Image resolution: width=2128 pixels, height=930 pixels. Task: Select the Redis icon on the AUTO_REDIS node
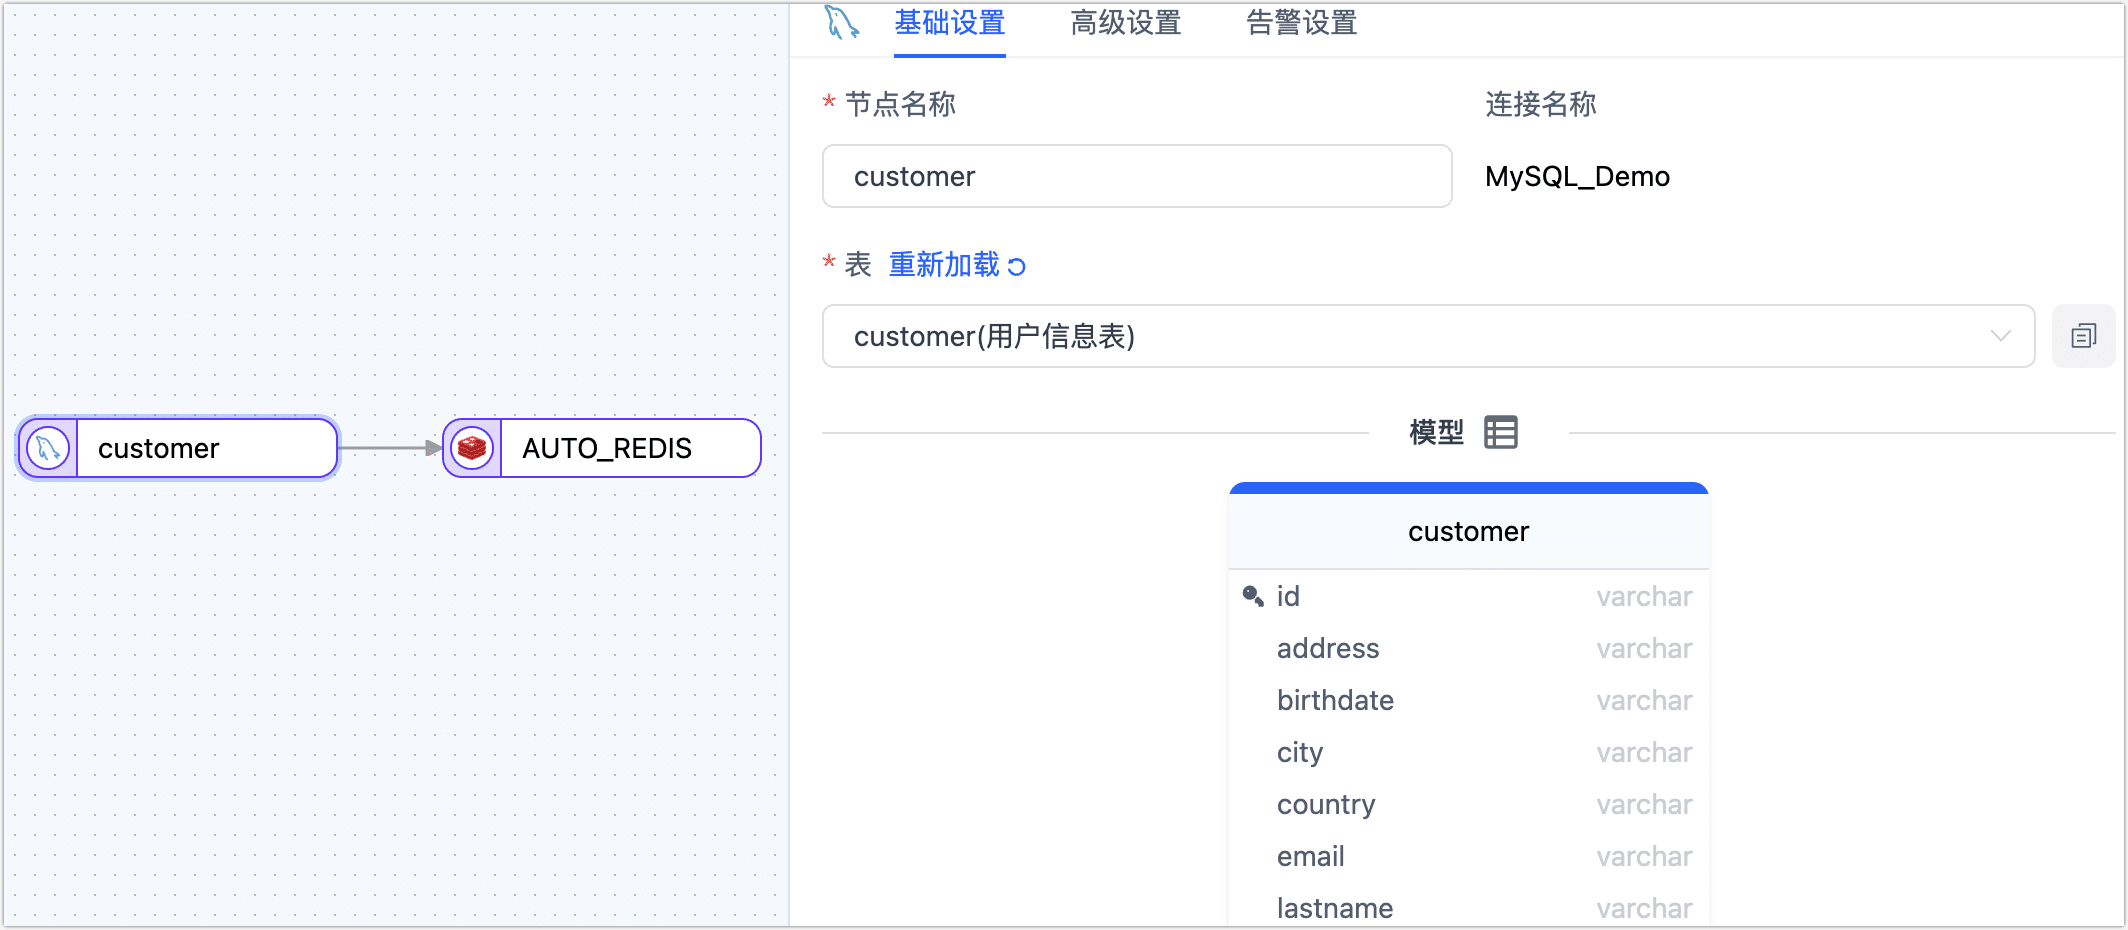coord(470,448)
